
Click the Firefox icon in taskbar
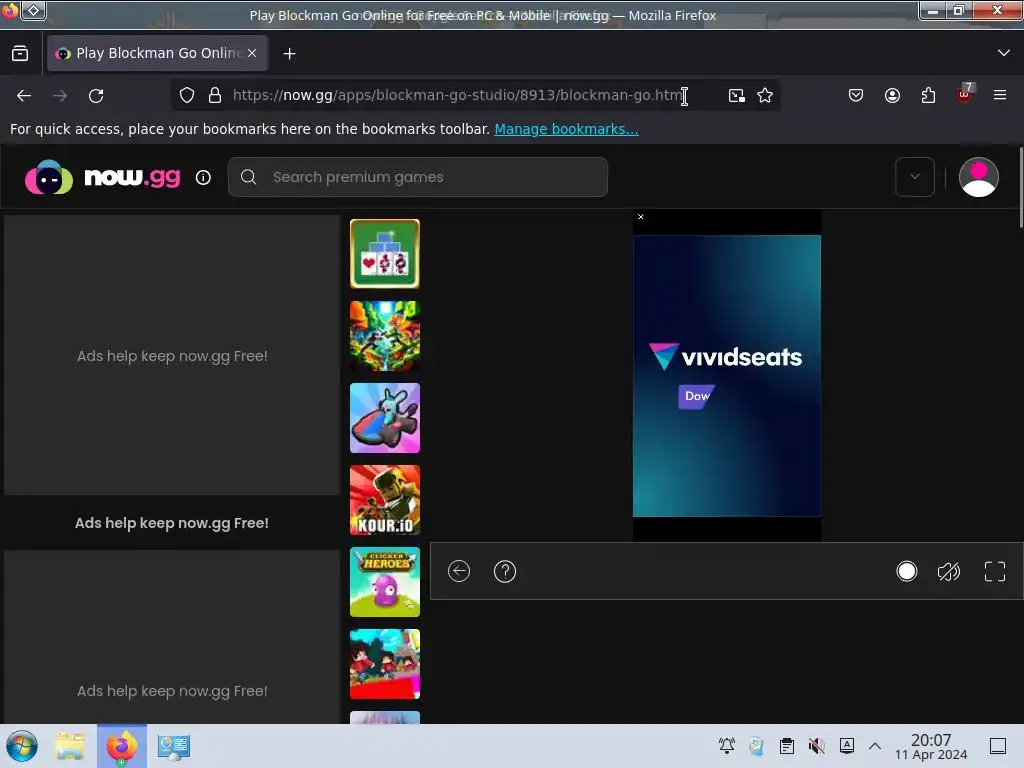(122, 746)
